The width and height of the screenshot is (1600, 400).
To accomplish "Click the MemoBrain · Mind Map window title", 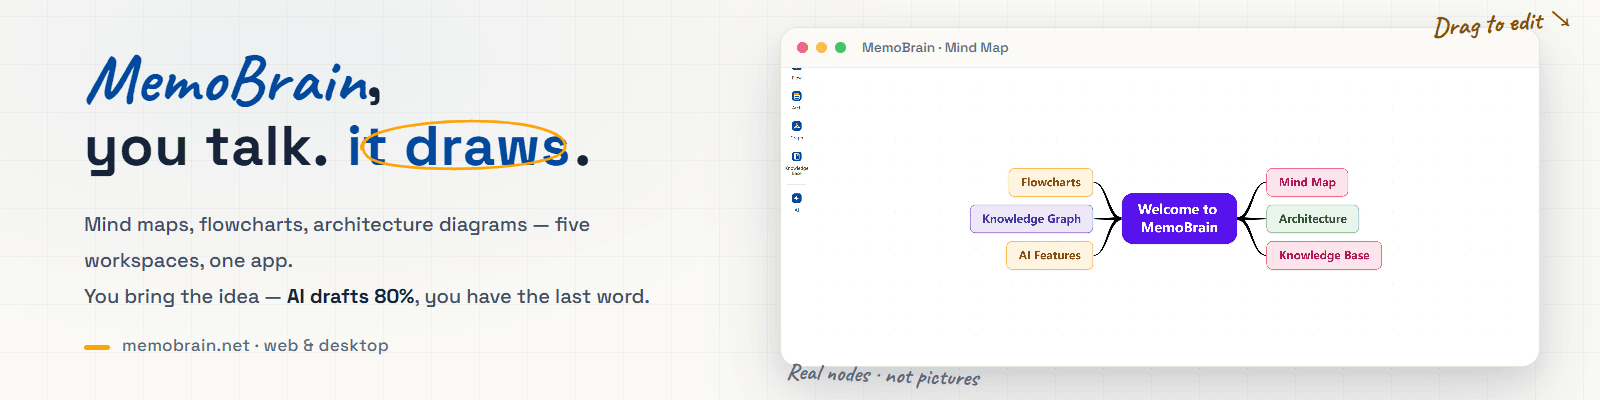I will [935, 47].
